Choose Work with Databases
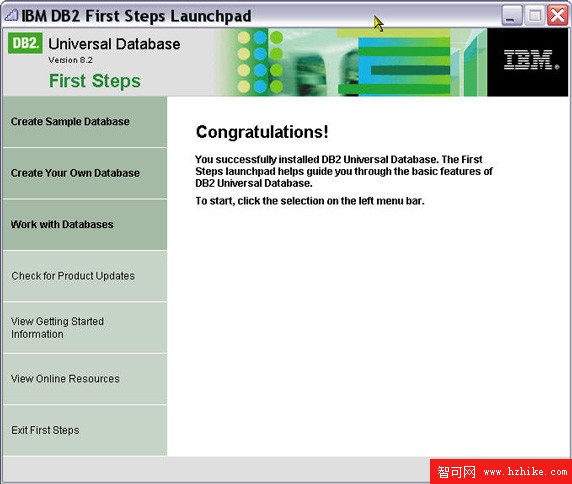Image resolution: width=572 pixels, height=484 pixels. pyautogui.click(x=85, y=224)
